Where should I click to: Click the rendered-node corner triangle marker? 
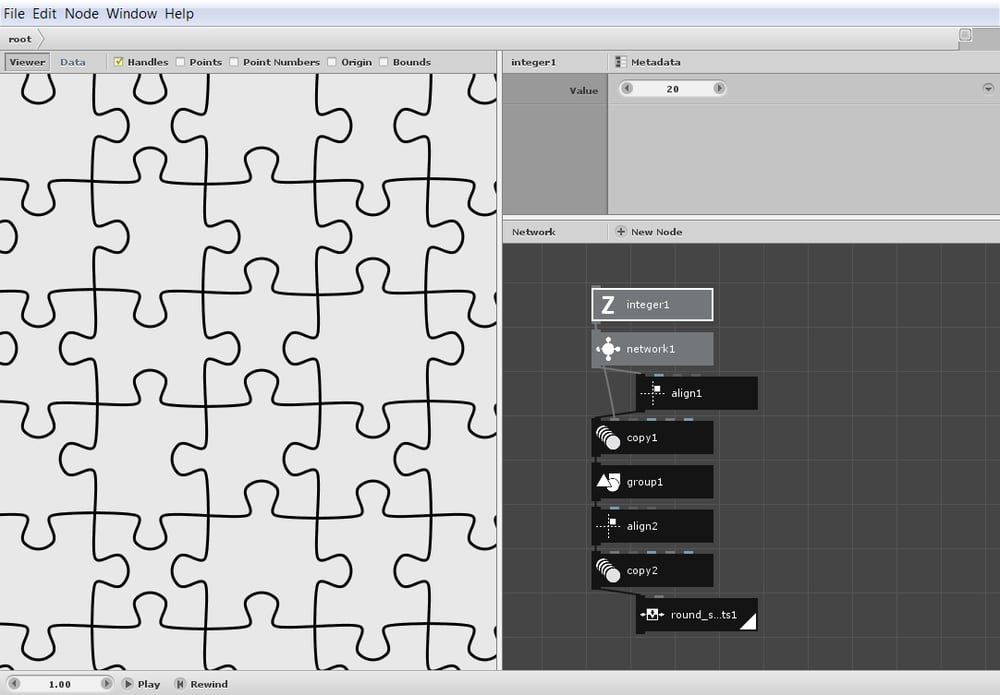[x=750, y=623]
